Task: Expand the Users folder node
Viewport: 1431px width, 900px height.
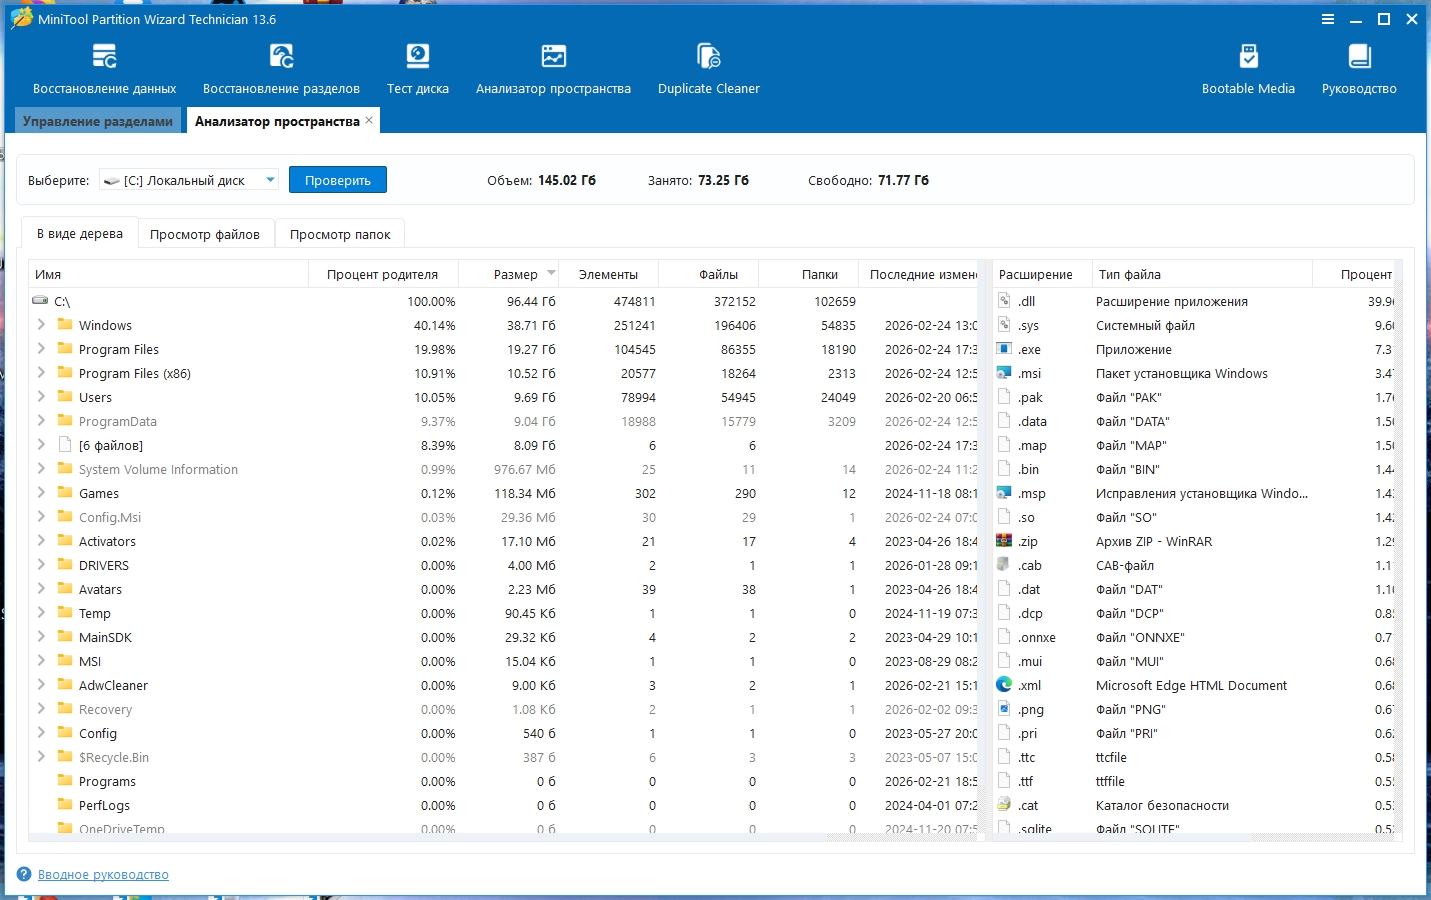Action: click(x=41, y=397)
